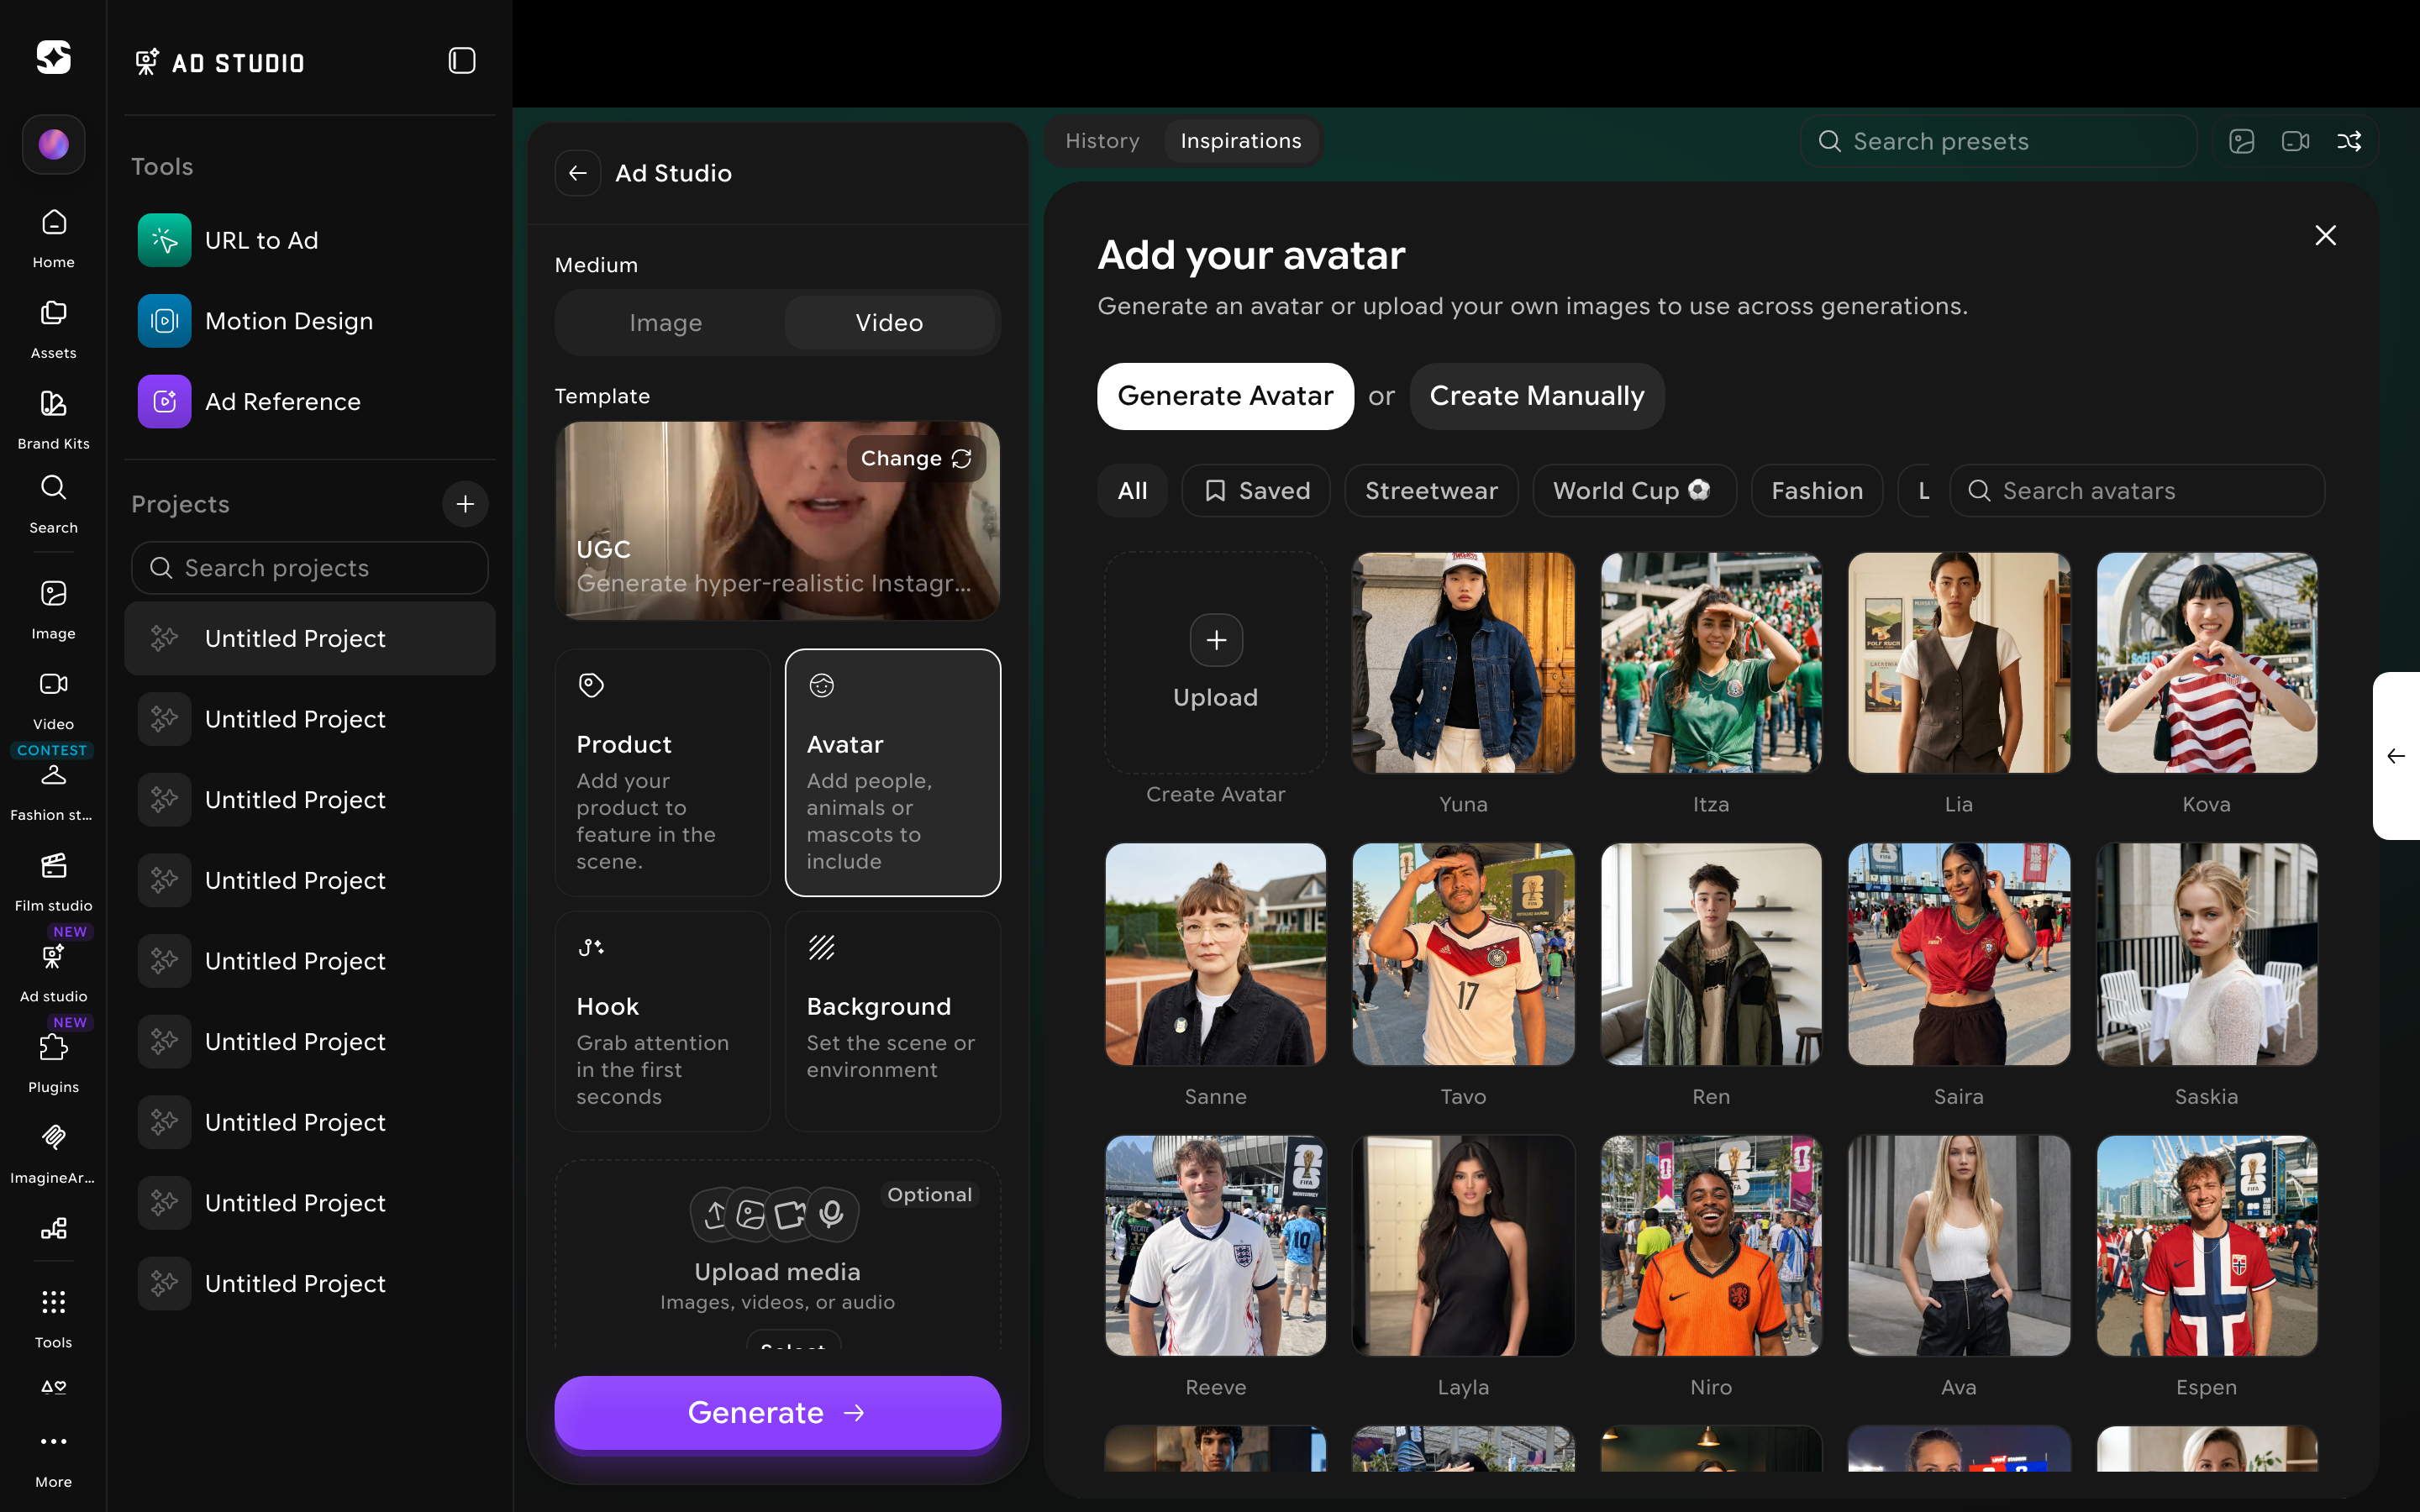Click the app logo at top left
This screenshot has width=2420, height=1512.
click(53, 57)
